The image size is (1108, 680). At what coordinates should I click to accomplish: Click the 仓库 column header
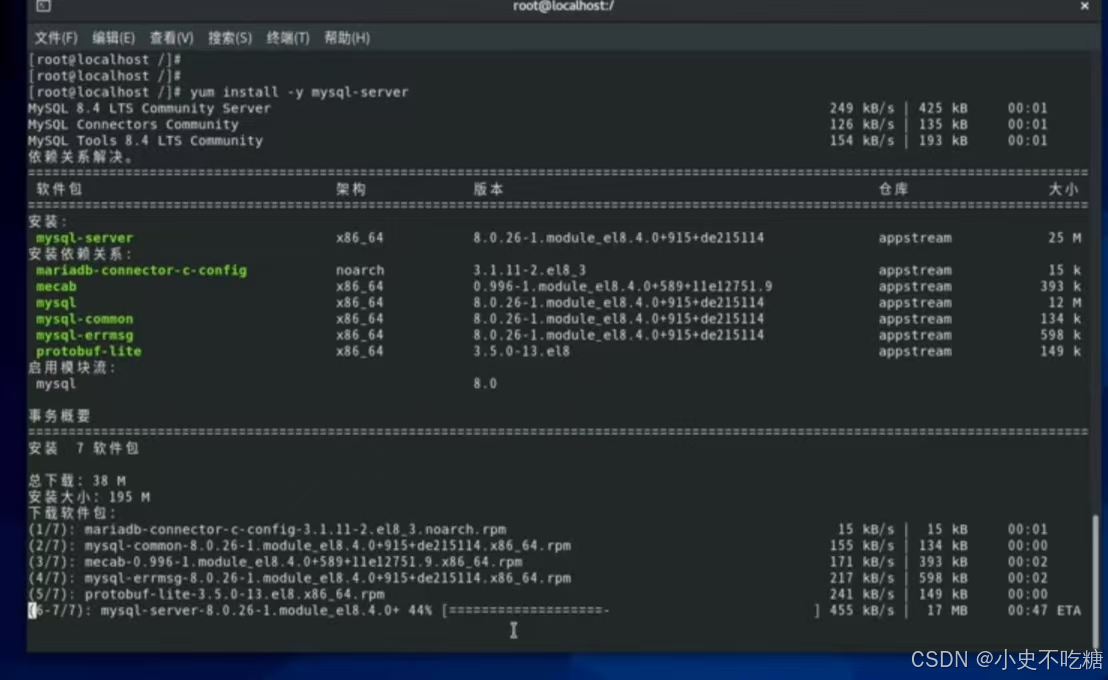point(894,189)
